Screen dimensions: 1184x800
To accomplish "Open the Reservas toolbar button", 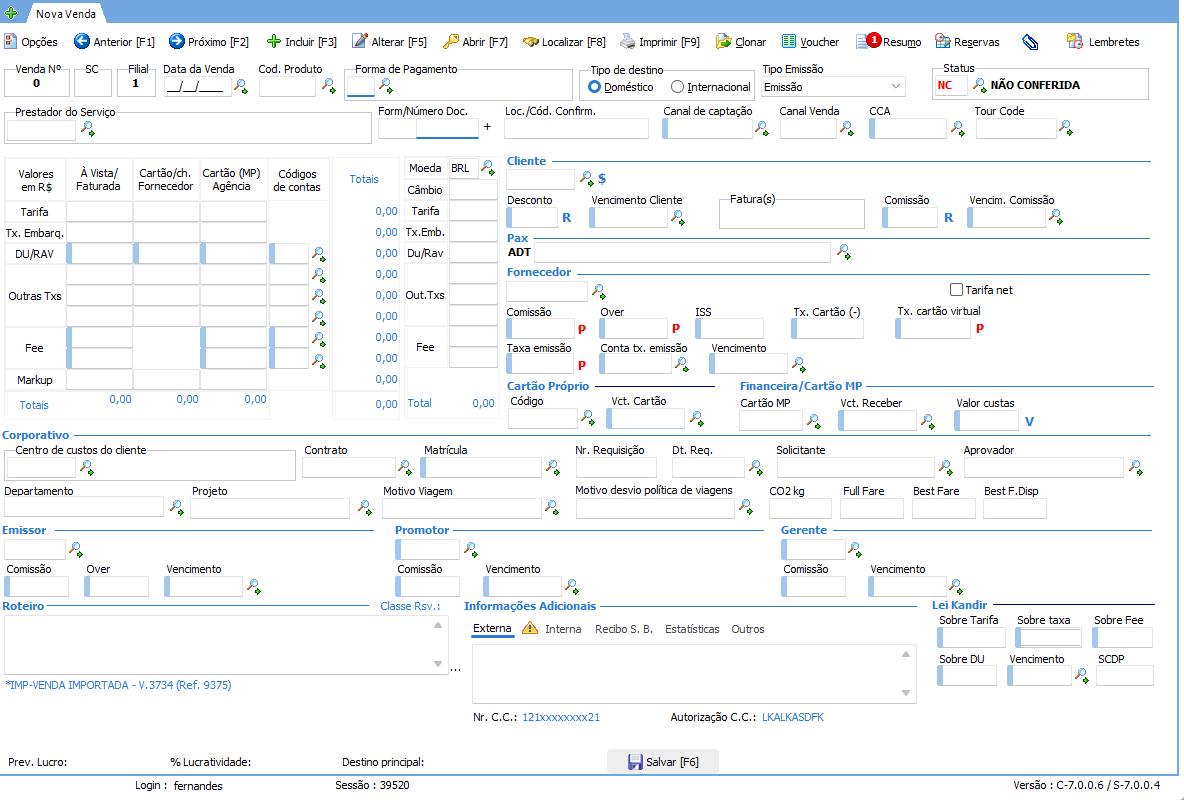I will pyautogui.click(x=967, y=42).
